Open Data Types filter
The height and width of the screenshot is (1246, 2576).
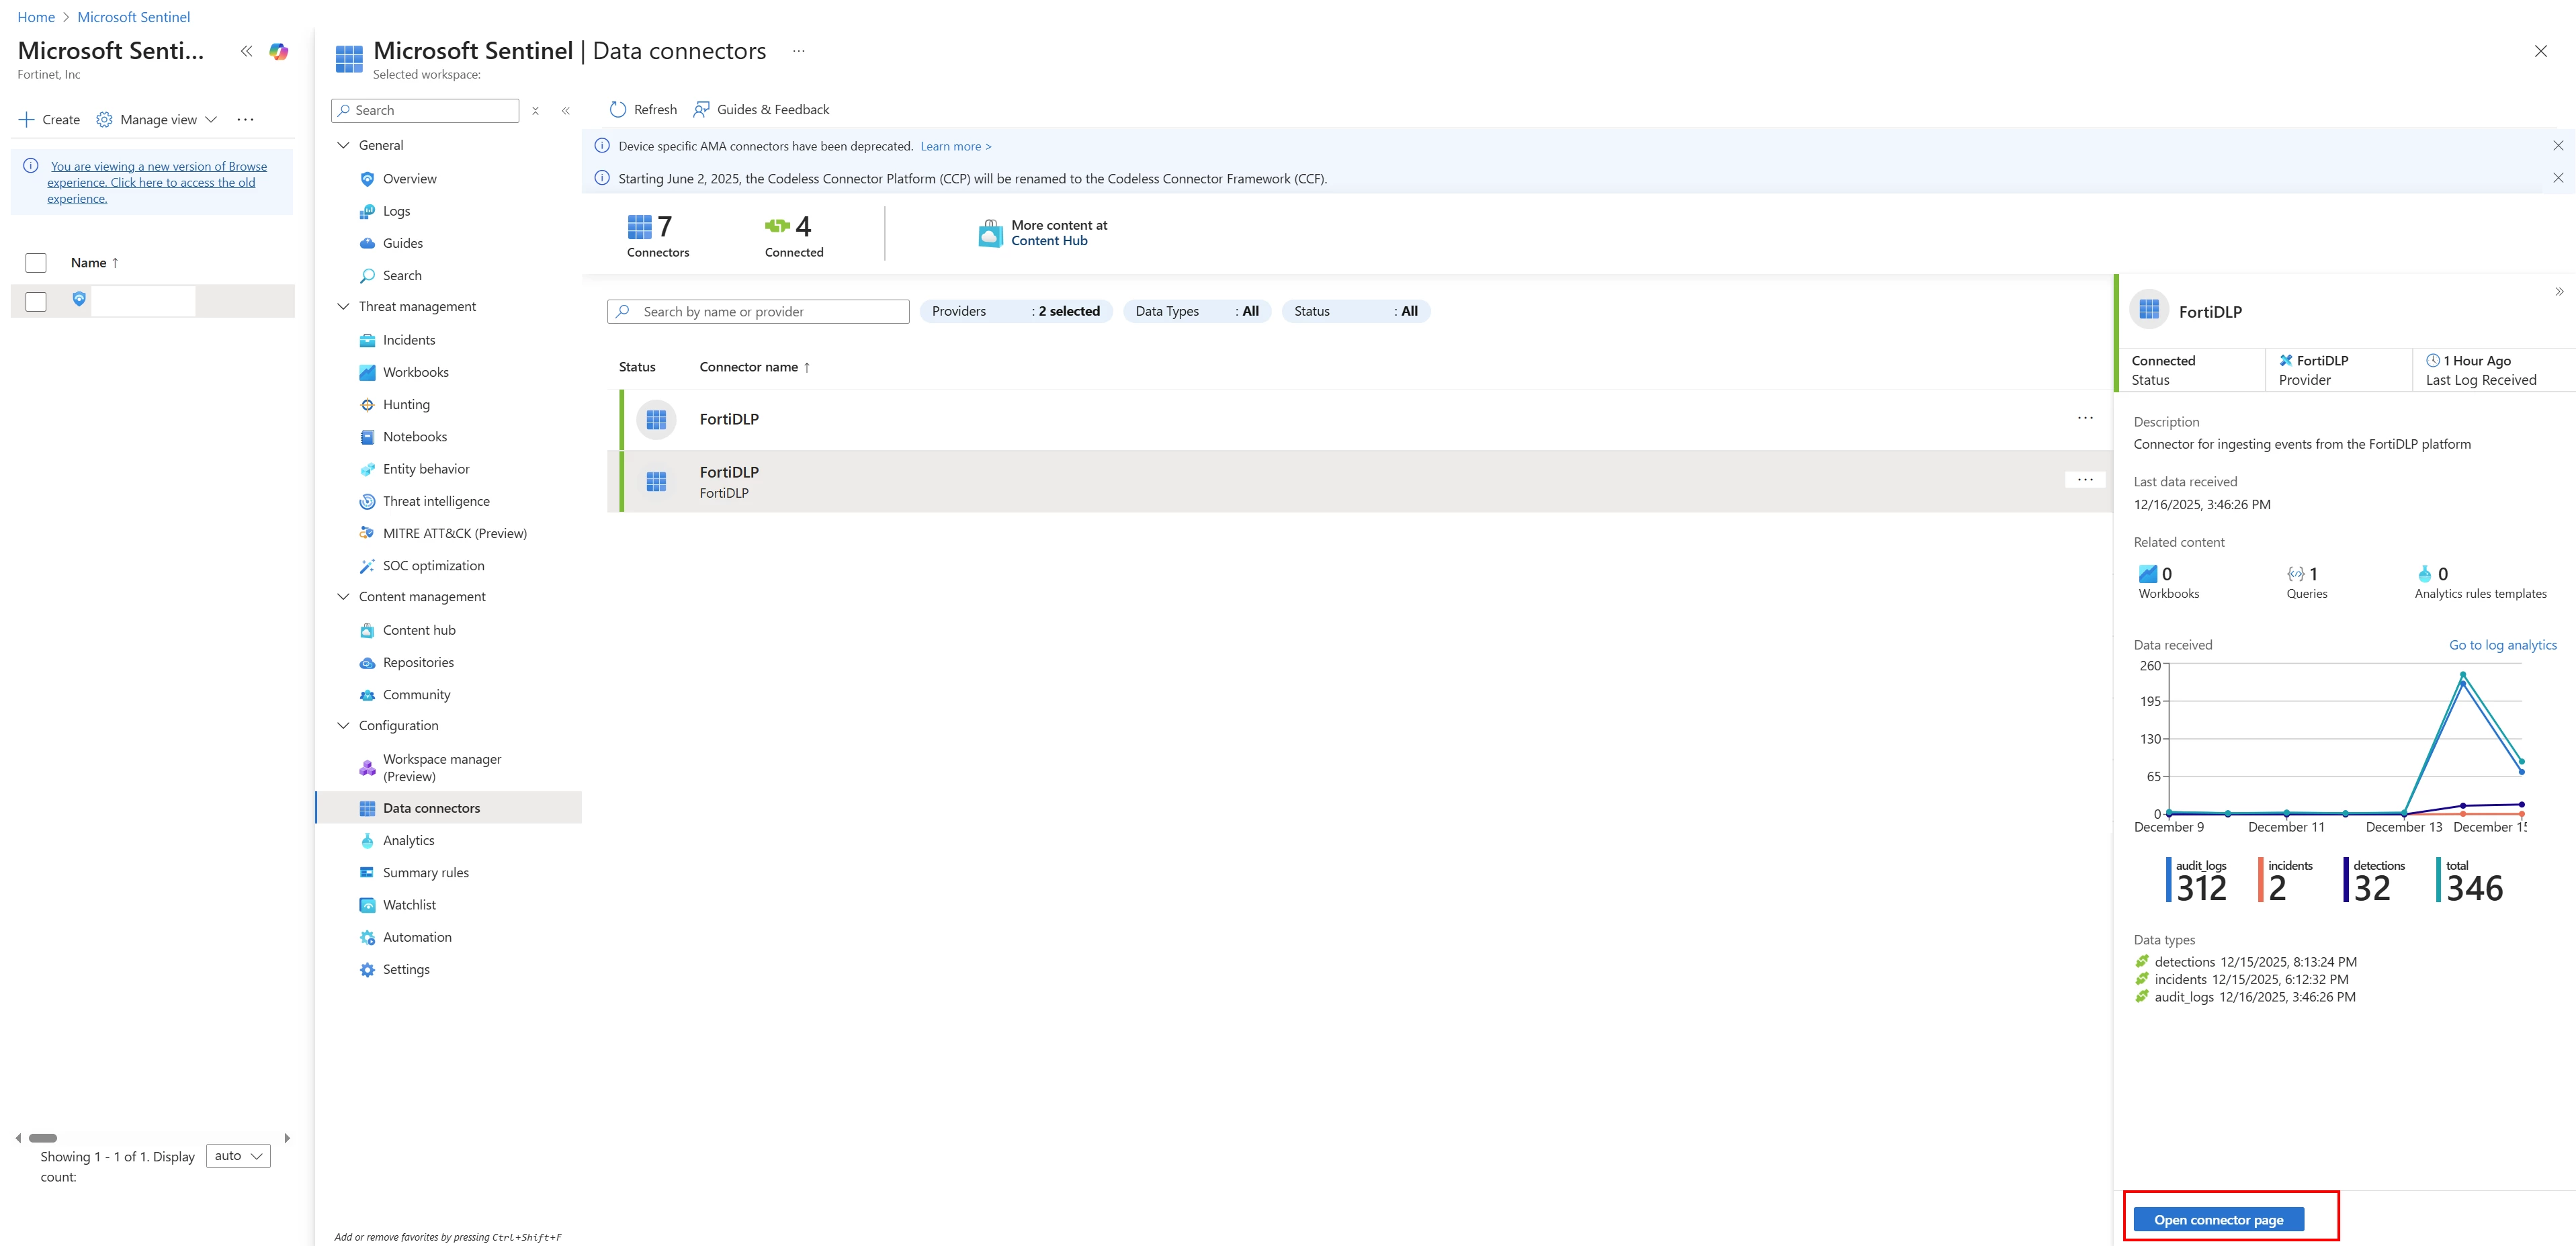[1197, 312]
